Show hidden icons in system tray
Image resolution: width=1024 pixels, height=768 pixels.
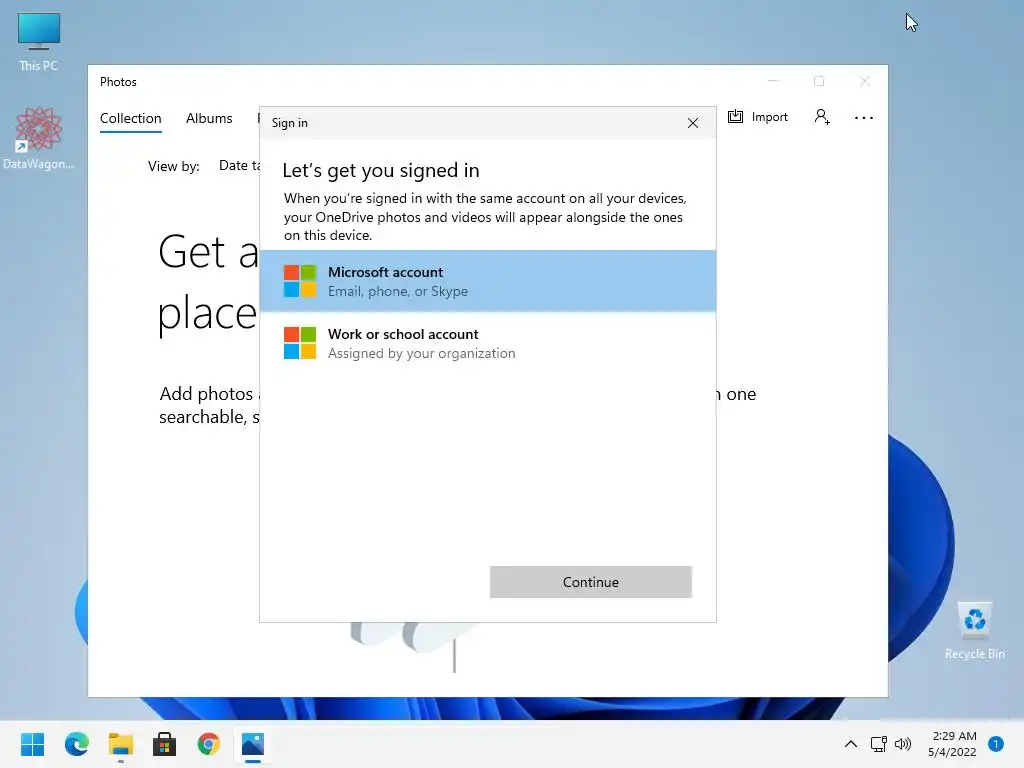(850, 744)
